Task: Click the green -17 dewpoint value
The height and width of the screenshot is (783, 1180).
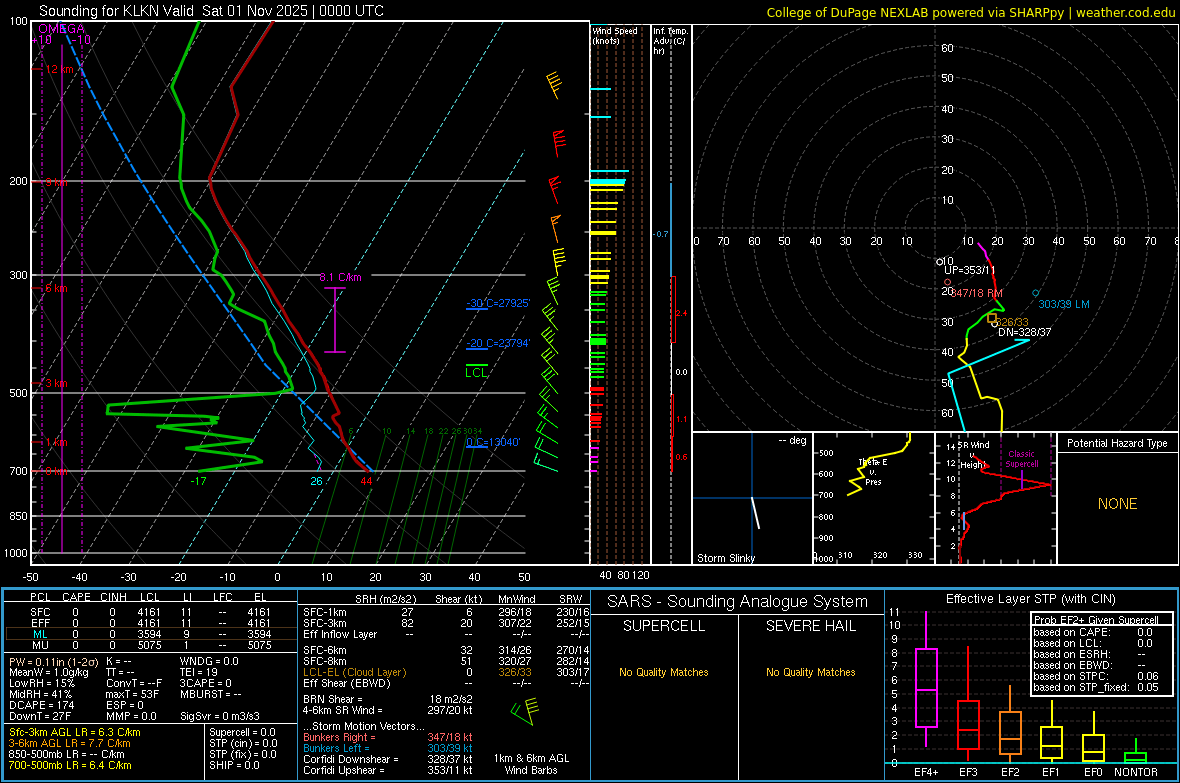Action: point(198,481)
